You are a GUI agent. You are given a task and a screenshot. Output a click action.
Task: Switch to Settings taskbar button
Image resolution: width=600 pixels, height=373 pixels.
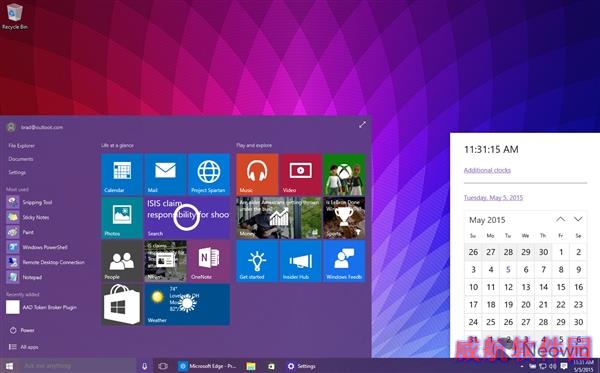(302, 366)
